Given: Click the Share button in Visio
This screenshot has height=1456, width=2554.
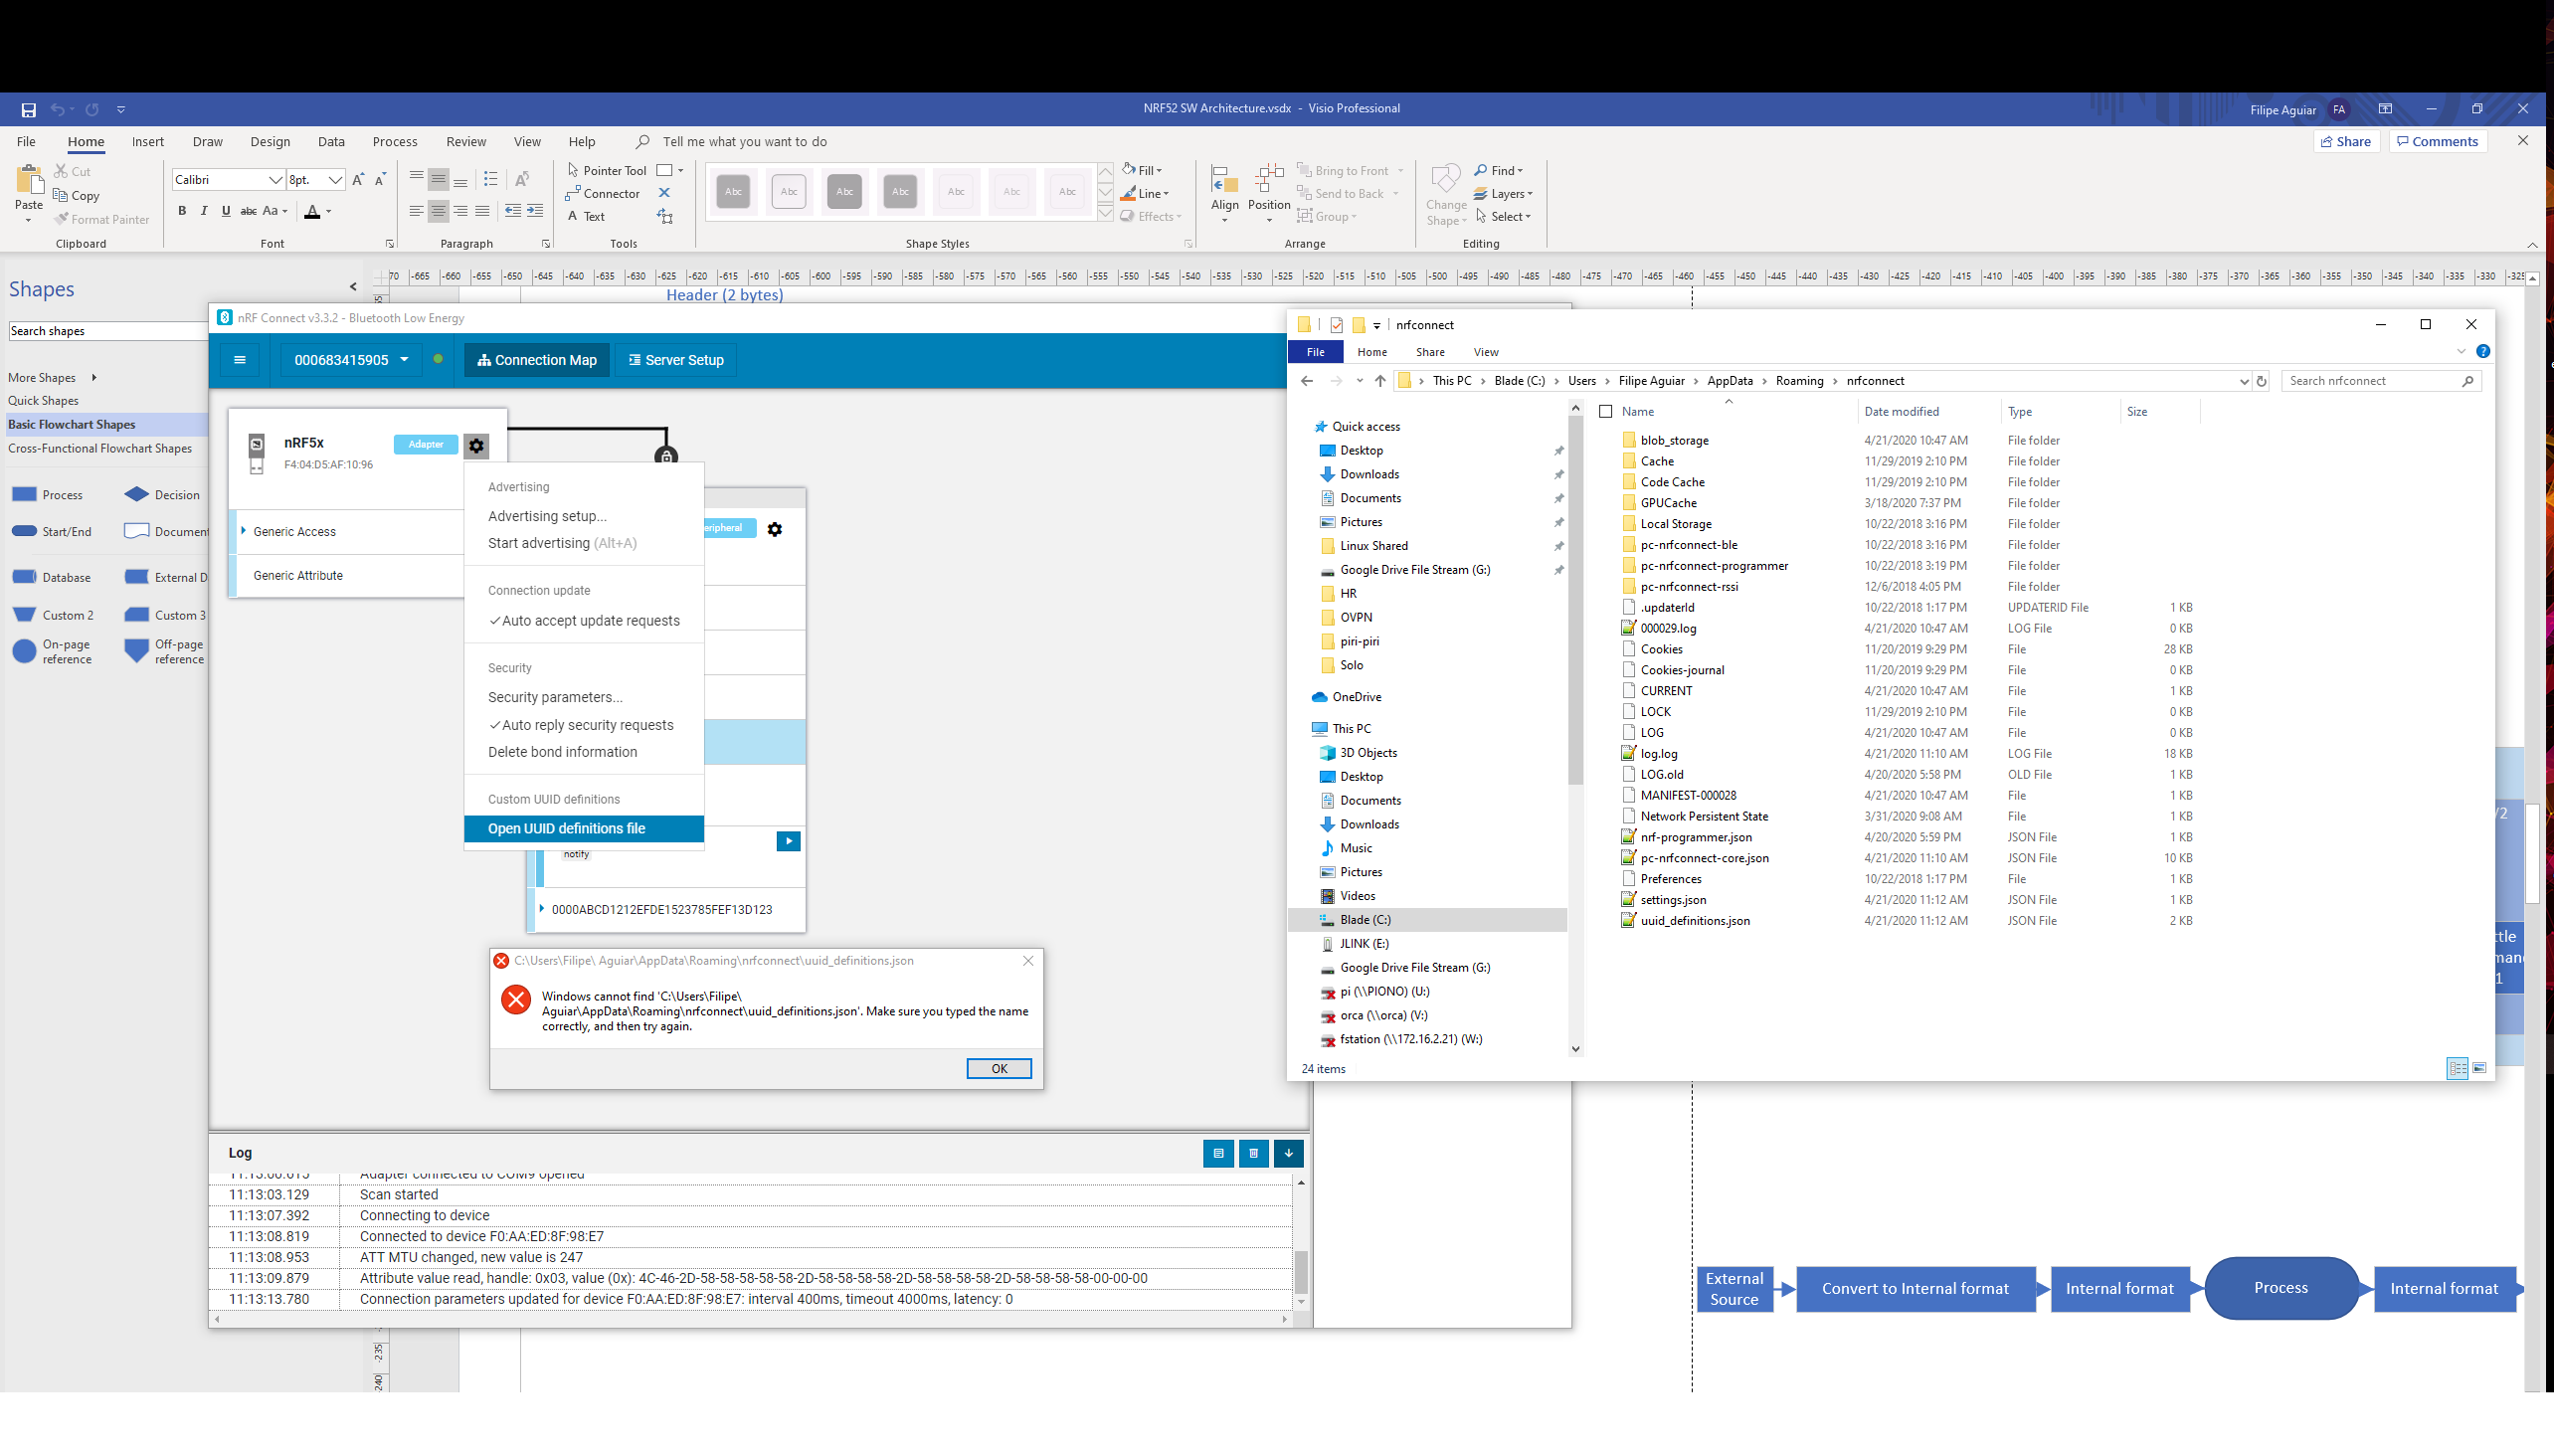Looking at the screenshot, I should point(2346,142).
